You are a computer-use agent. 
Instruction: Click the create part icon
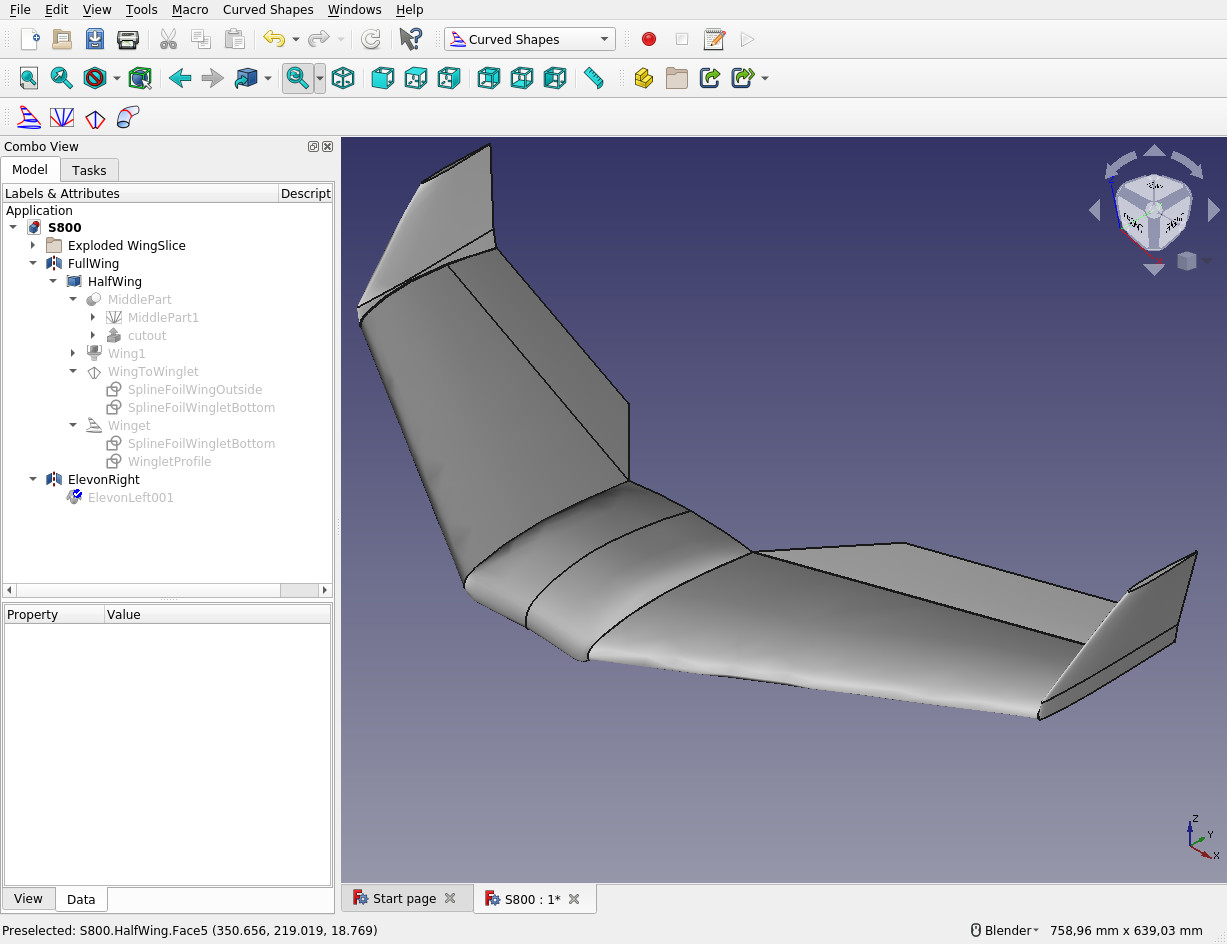644,78
